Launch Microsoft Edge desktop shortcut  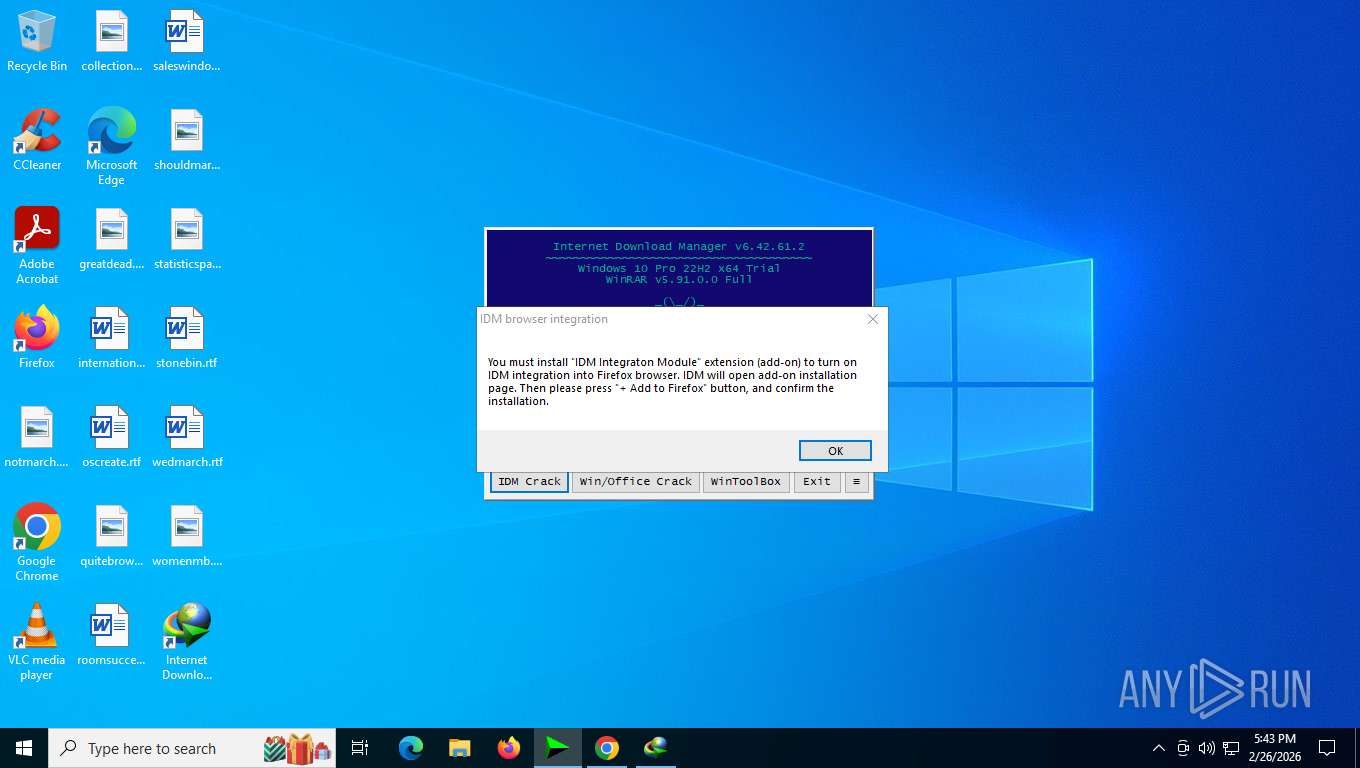click(x=111, y=147)
